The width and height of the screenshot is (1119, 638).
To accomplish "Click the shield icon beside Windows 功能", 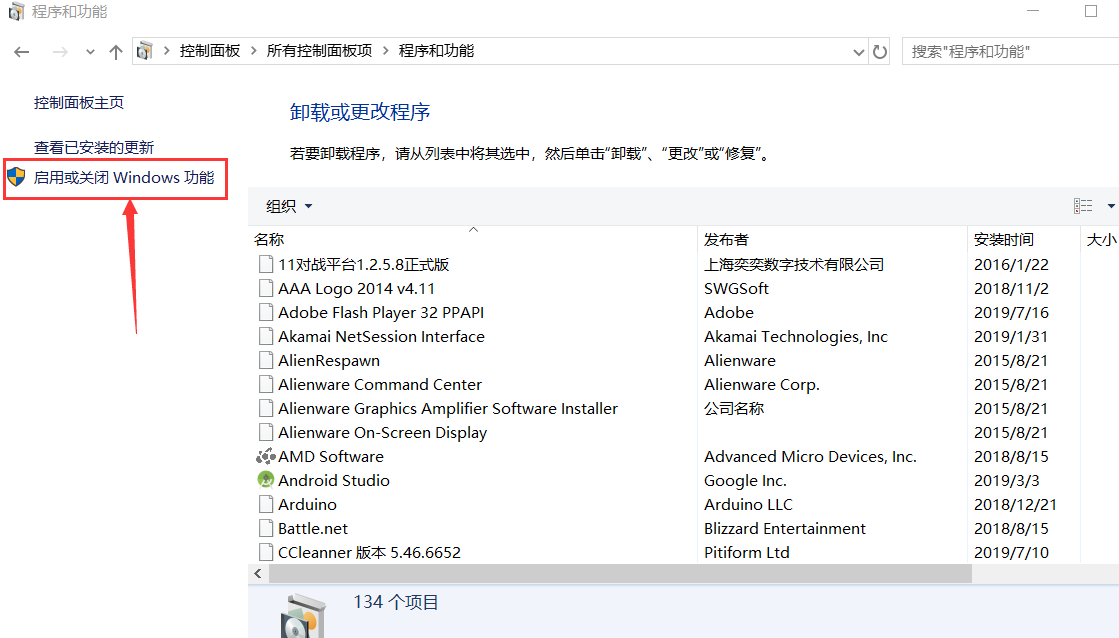I will coord(16,177).
